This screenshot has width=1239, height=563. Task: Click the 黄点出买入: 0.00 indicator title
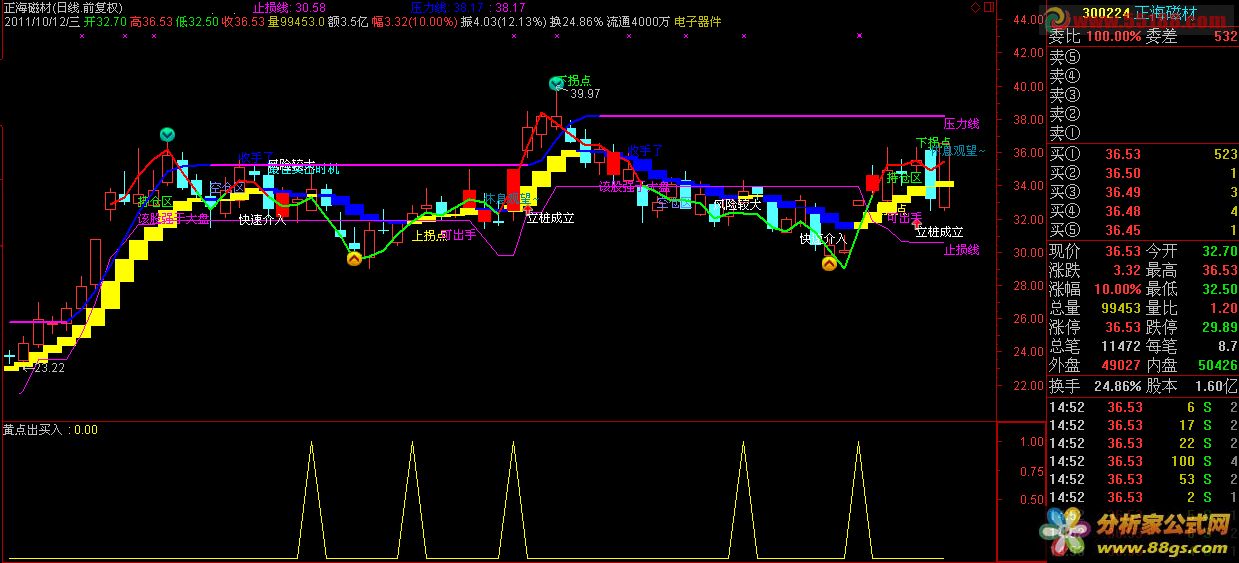click(x=50, y=430)
